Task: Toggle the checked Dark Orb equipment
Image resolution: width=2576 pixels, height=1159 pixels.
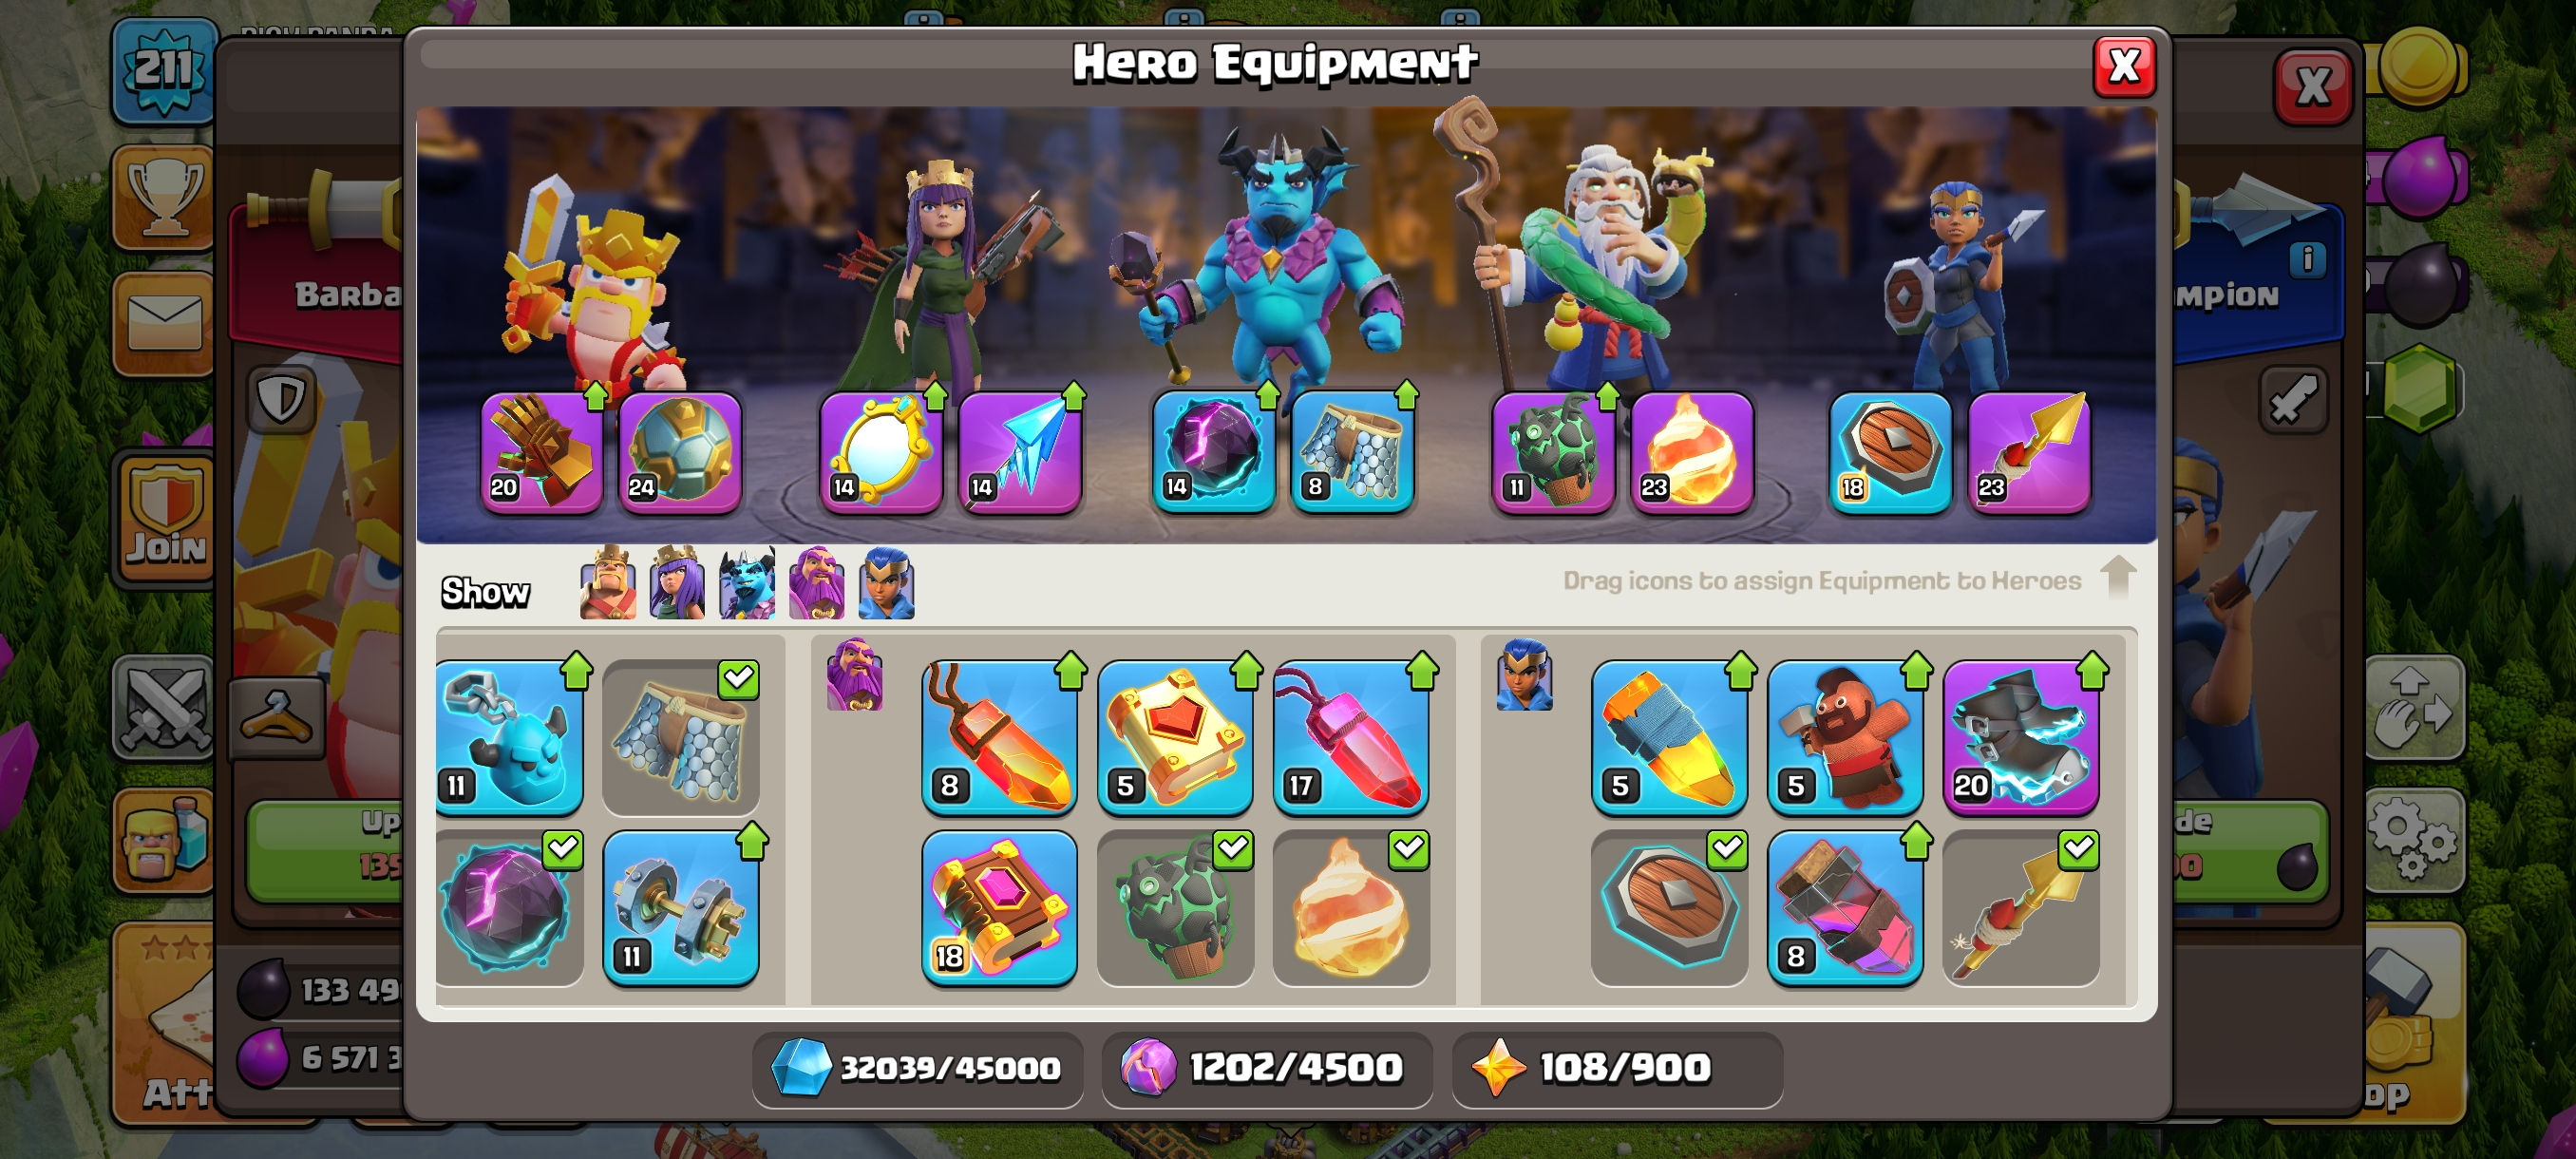Action: 510,908
